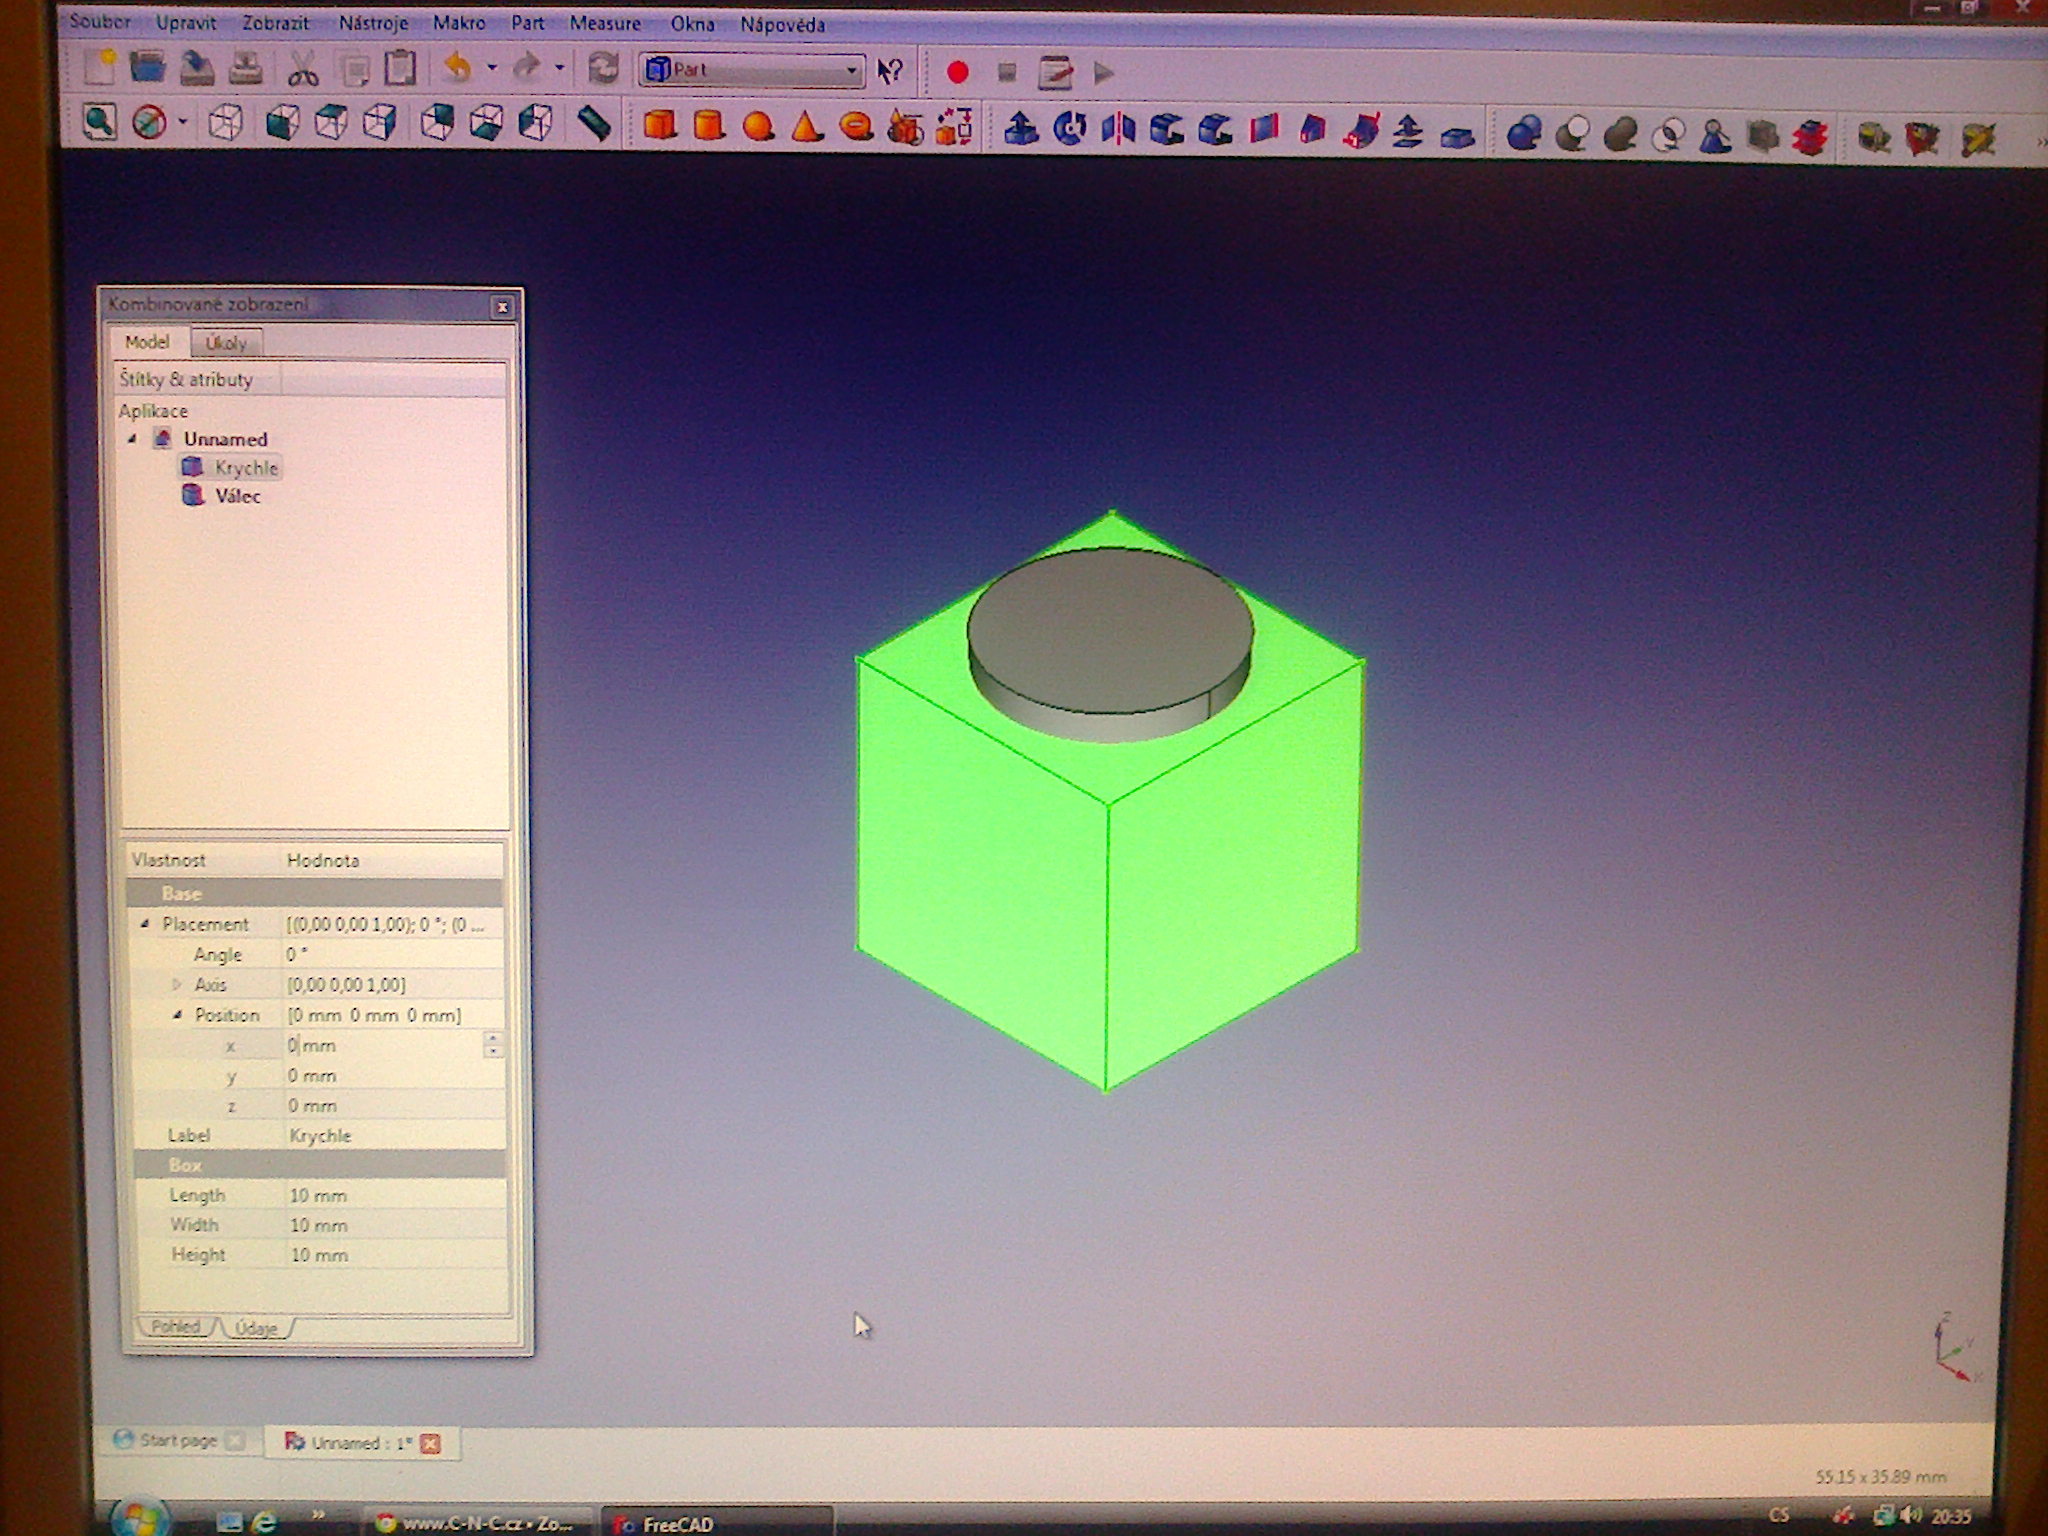2048x1536 pixels.
Task: Open the Measure menu
Action: pyautogui.click(x=604, y=23)
